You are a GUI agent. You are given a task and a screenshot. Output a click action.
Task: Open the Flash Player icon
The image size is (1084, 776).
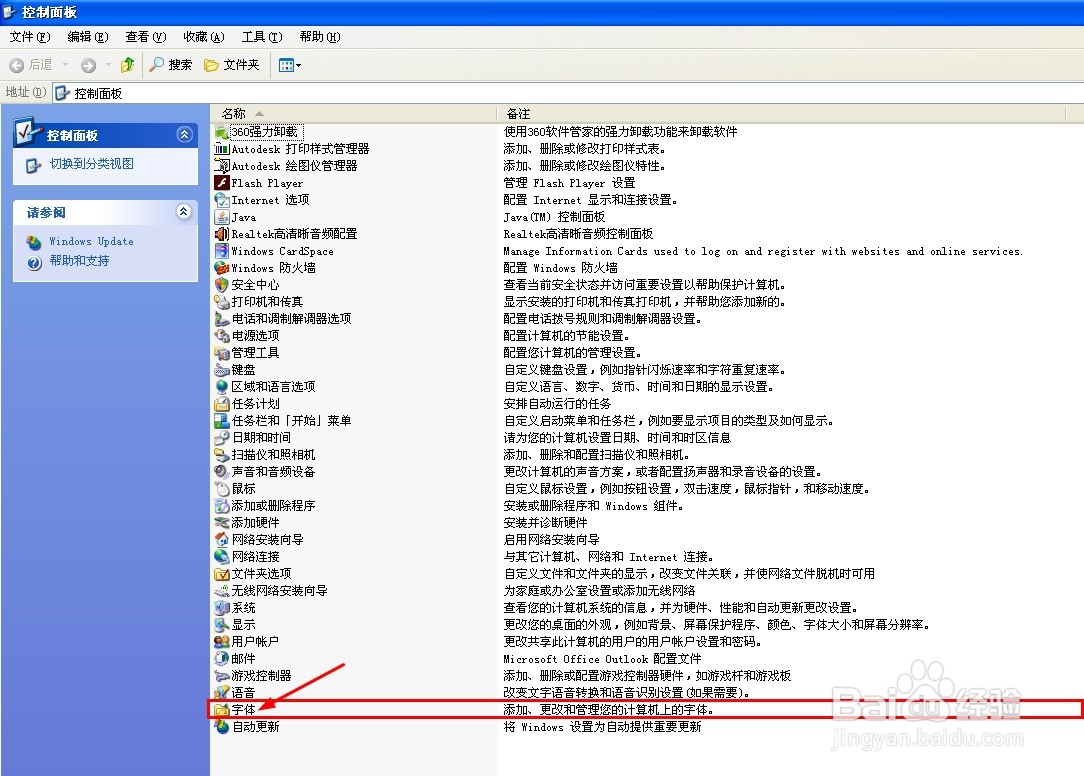click(221, 183)
